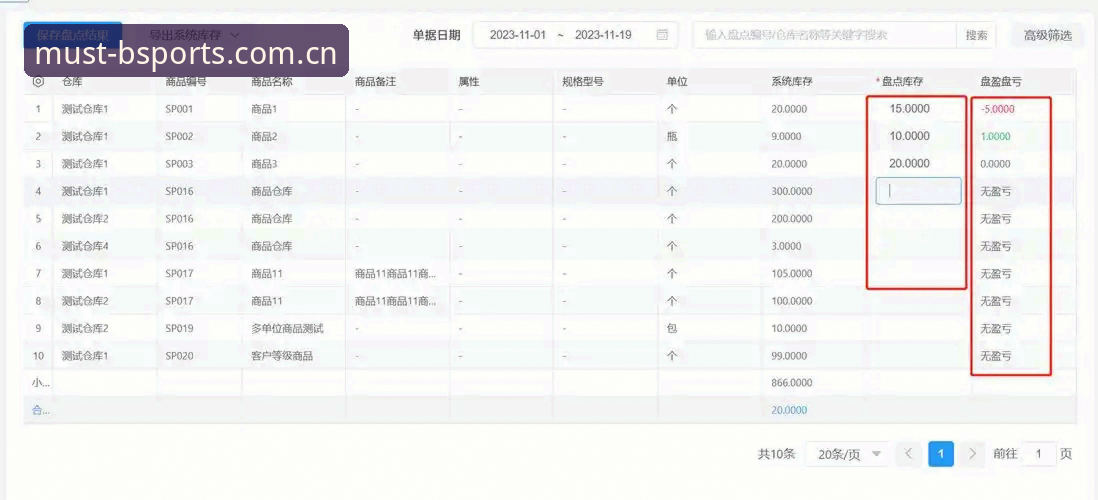
Task: Focus the 前往 page number field
Action: click(x=1039, y=454)
